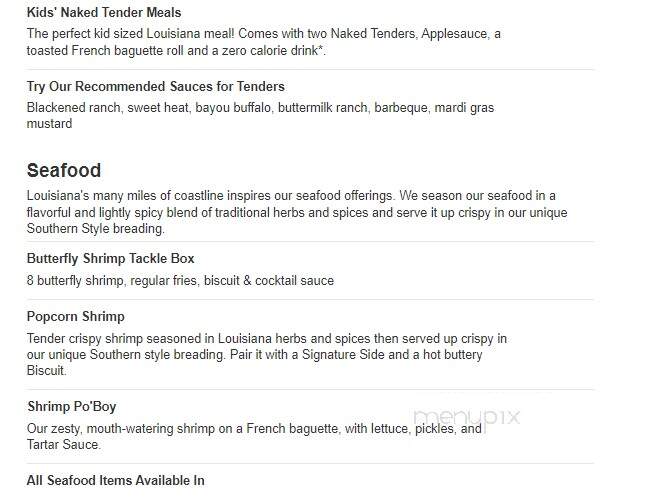Click the line ending with word Biscuit

pos(47,371)
